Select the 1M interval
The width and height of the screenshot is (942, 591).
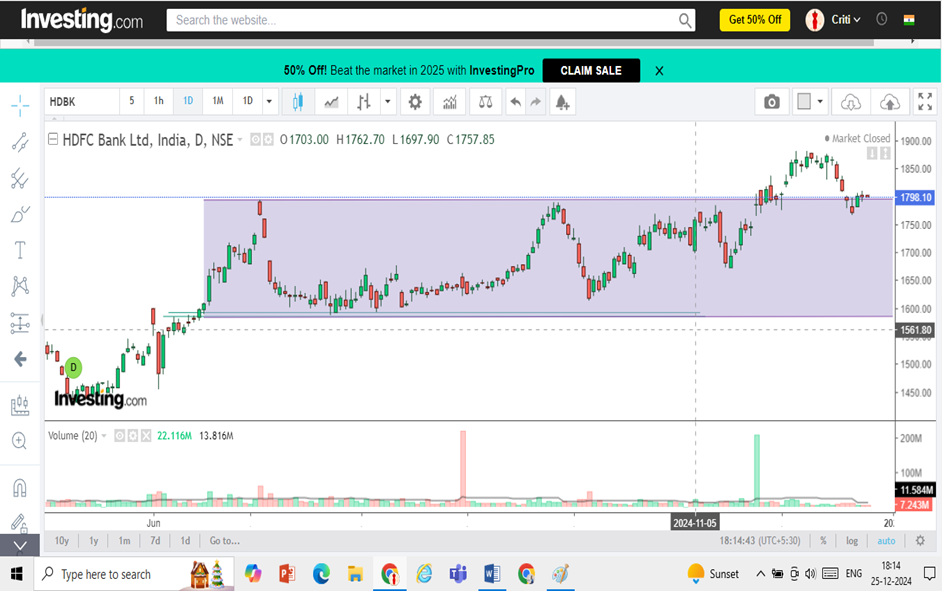tap(217, 101)
